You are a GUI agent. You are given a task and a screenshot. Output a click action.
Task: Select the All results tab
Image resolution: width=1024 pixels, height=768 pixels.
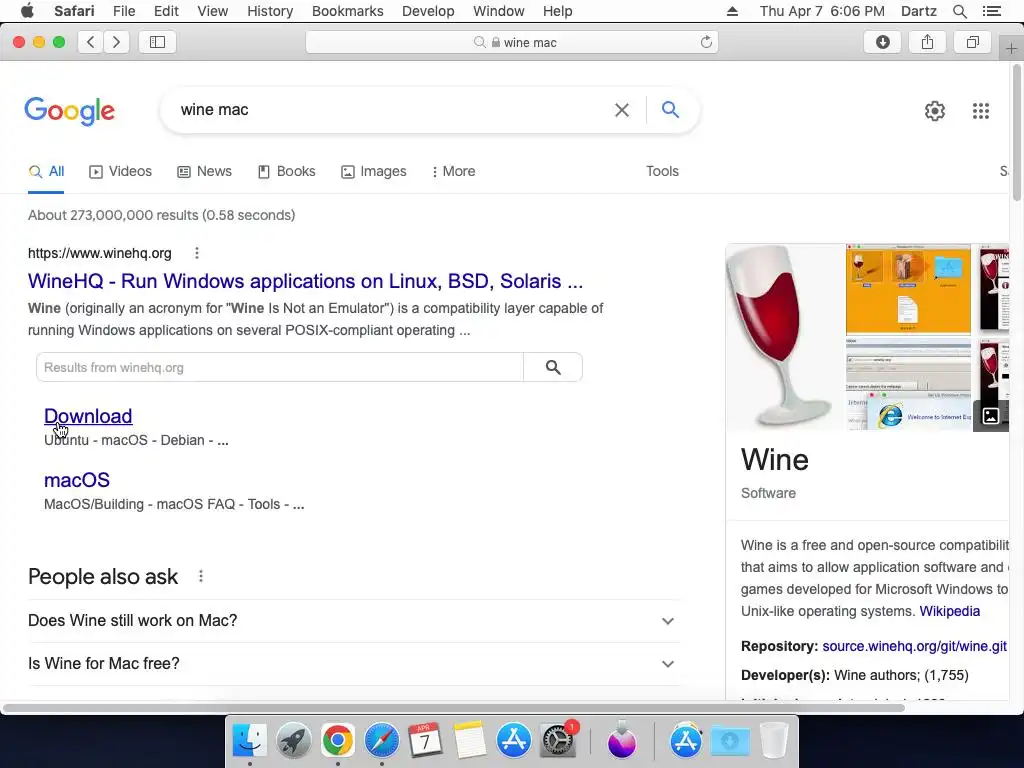pos(46,171)
